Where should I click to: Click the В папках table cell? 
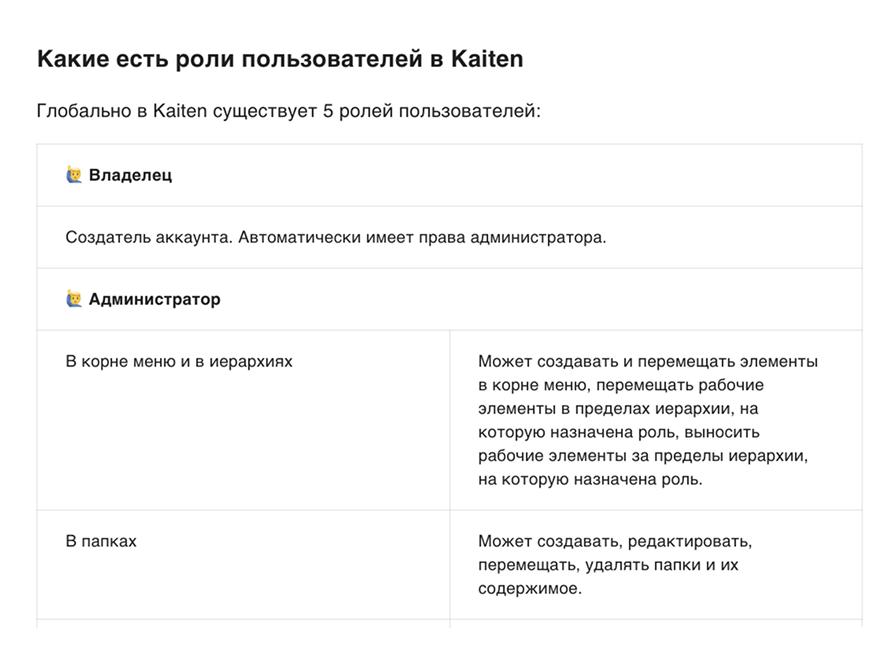243,564
